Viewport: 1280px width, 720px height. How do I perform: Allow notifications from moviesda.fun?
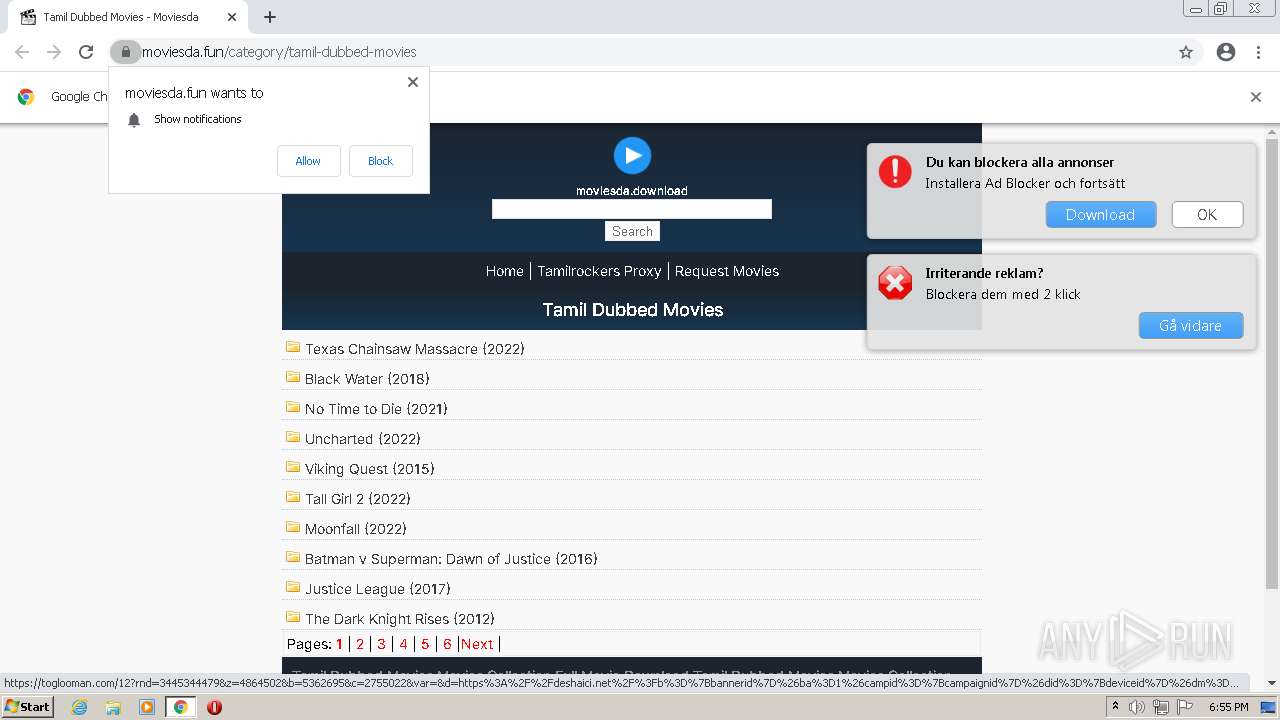point(308,161)
